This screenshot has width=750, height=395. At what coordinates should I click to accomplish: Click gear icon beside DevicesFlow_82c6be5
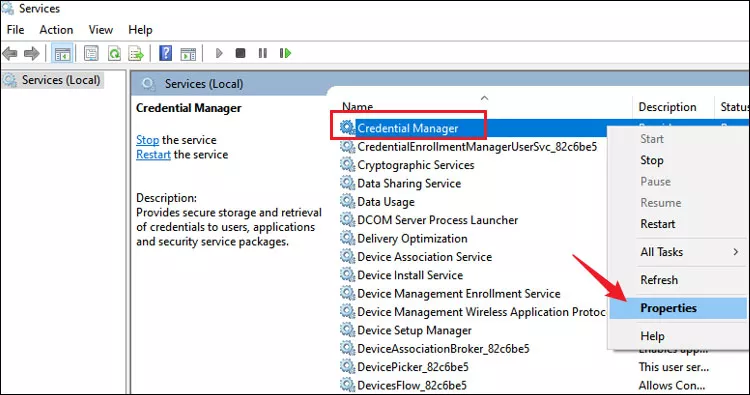point(347,385)
